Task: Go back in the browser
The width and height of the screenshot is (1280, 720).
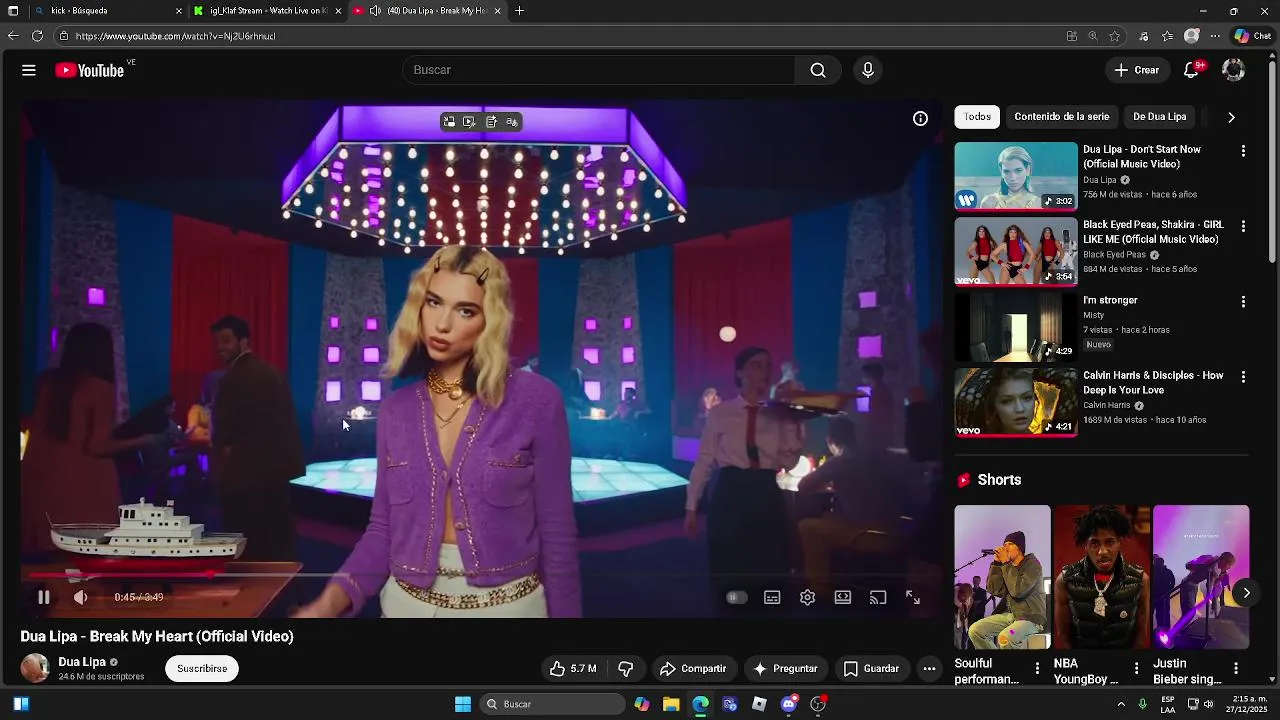Action: pyautogui.click(x=13, y=36)
